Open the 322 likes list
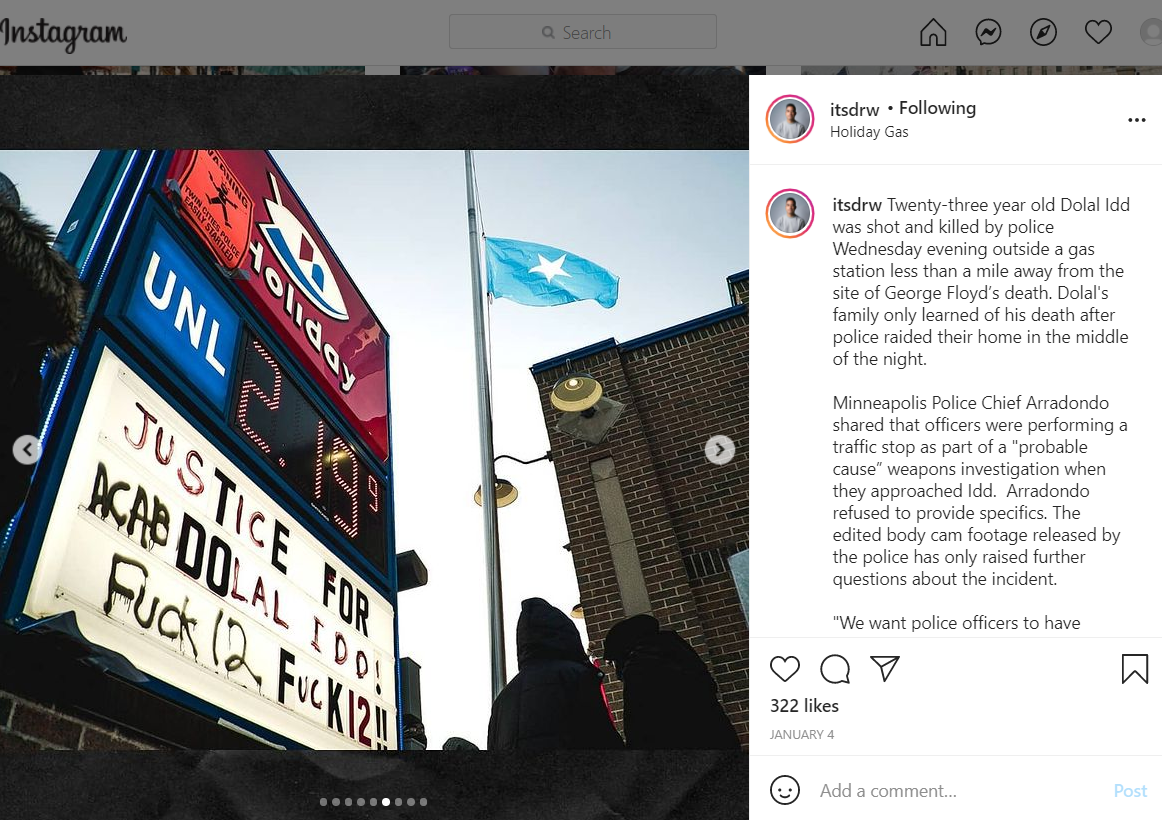 804,706
